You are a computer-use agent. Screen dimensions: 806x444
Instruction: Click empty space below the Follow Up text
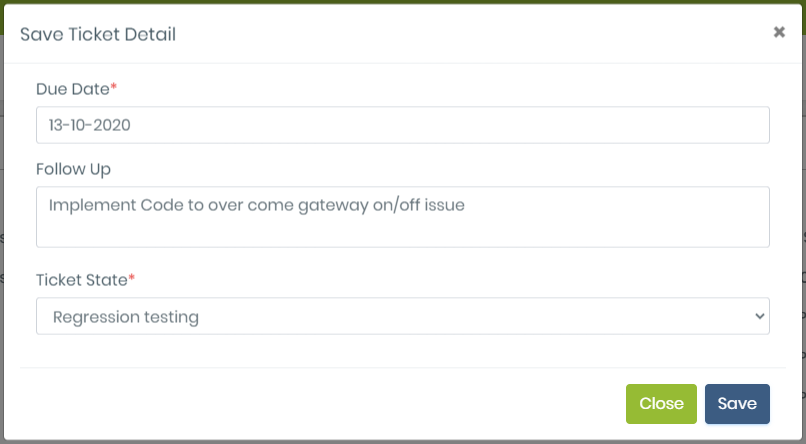pos(400,232)
